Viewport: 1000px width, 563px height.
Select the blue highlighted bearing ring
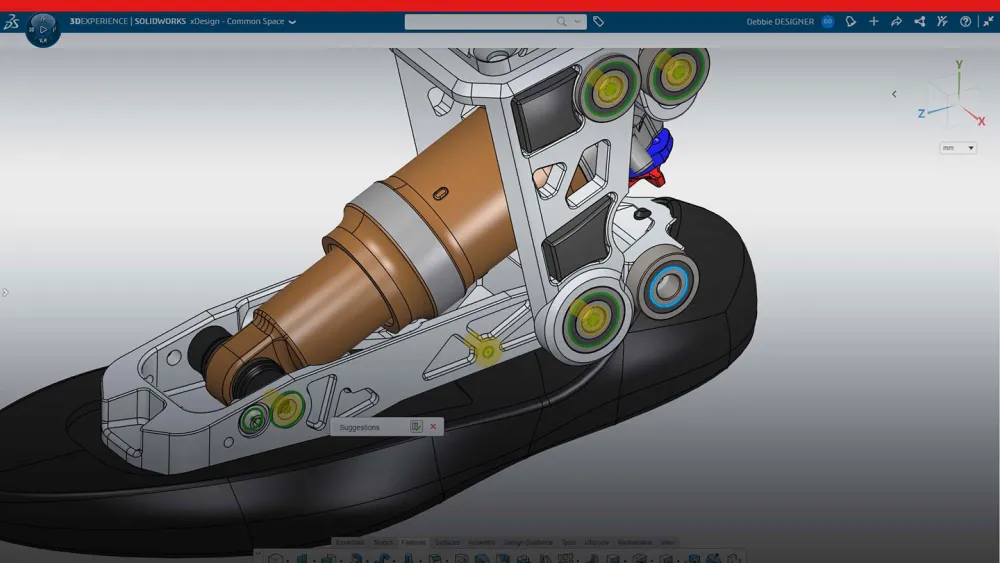(x=668, y=287)
